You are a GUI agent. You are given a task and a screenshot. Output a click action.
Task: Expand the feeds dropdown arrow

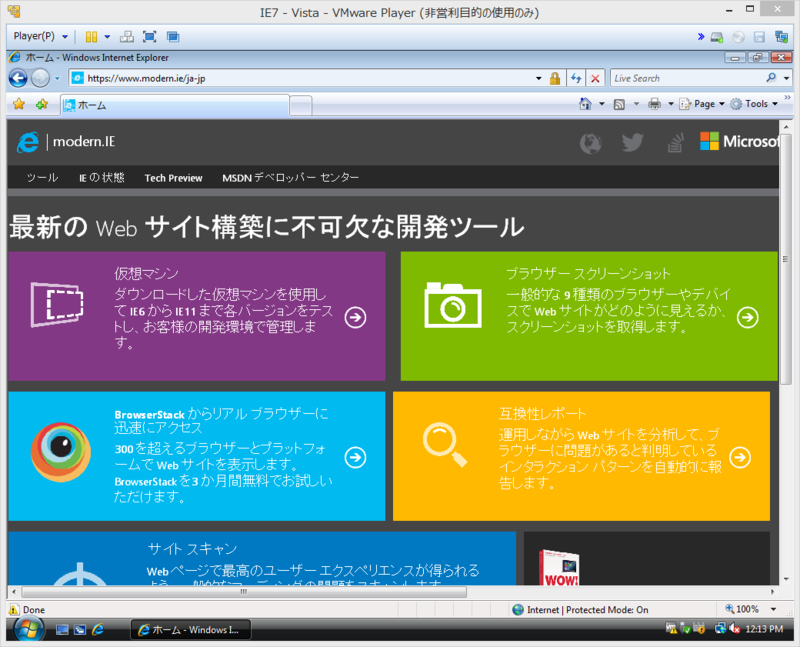point(636,104)
